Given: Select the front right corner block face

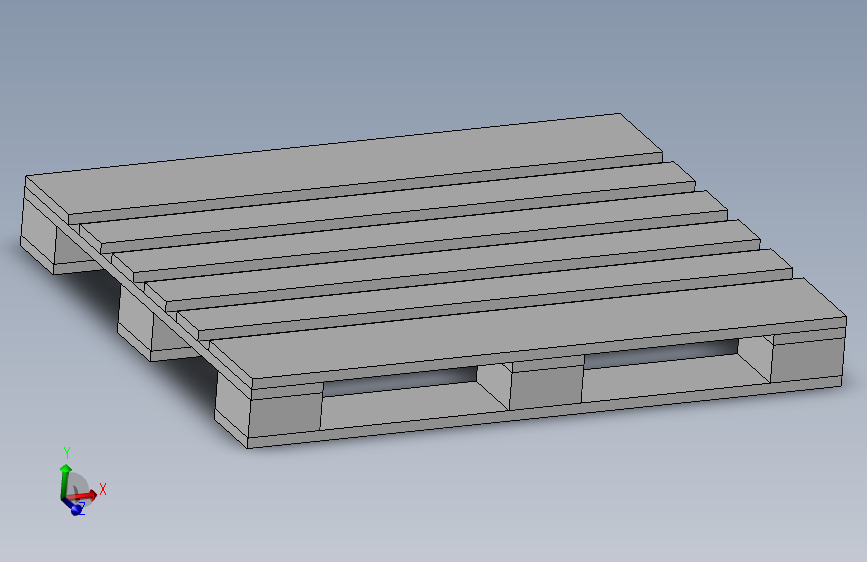Looking at the screenshot, I should [808, 362].
